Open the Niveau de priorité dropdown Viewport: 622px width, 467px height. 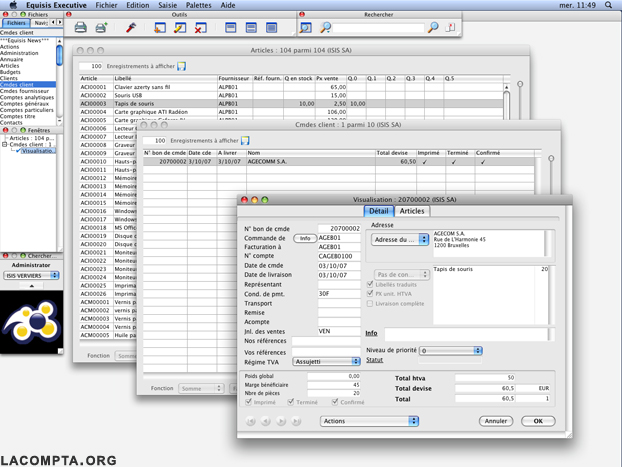451,351
